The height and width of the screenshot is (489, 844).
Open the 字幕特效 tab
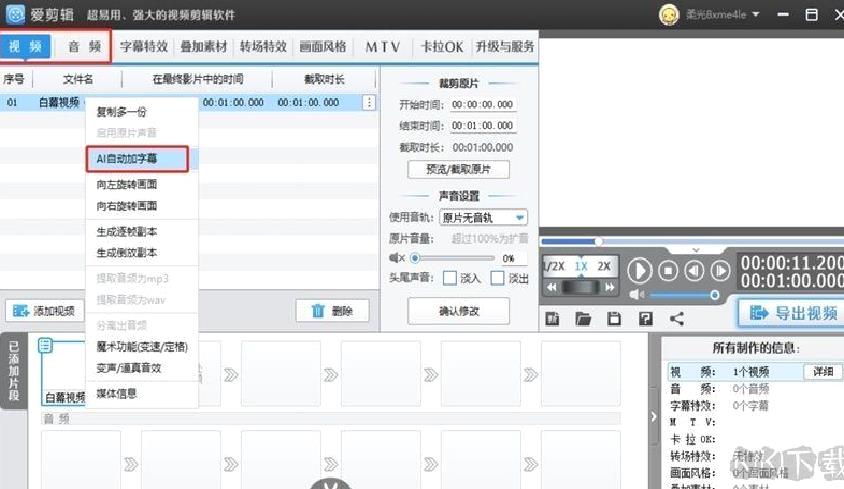(144, 47)
